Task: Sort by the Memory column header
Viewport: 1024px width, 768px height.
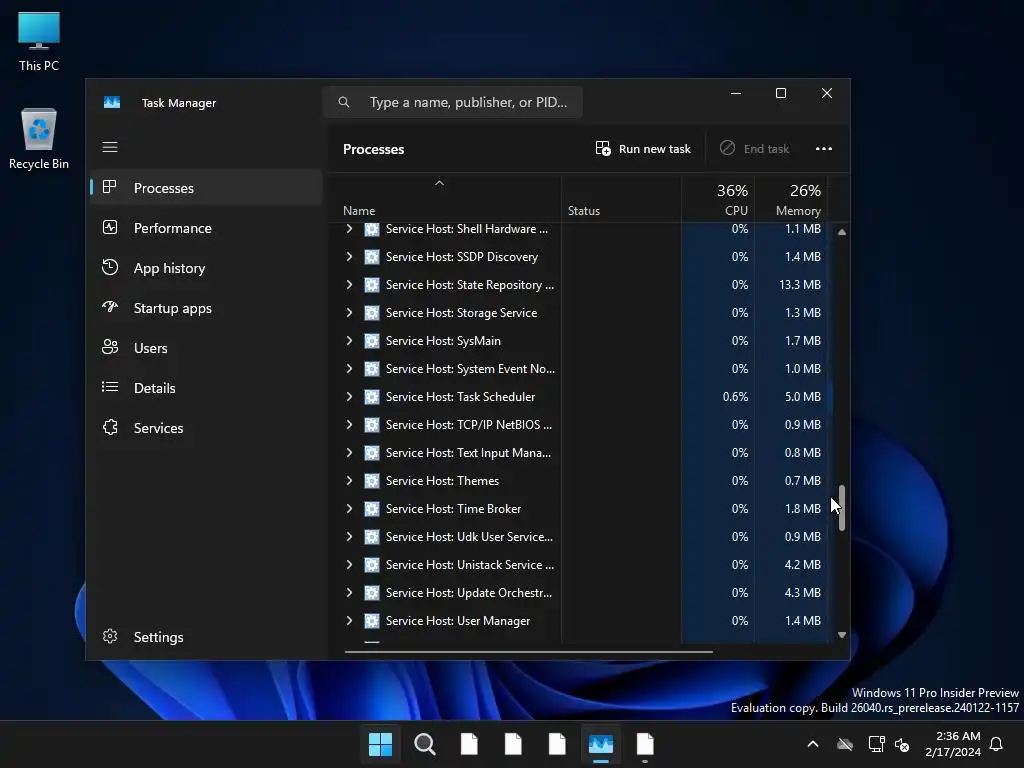Action: (792, 199)
